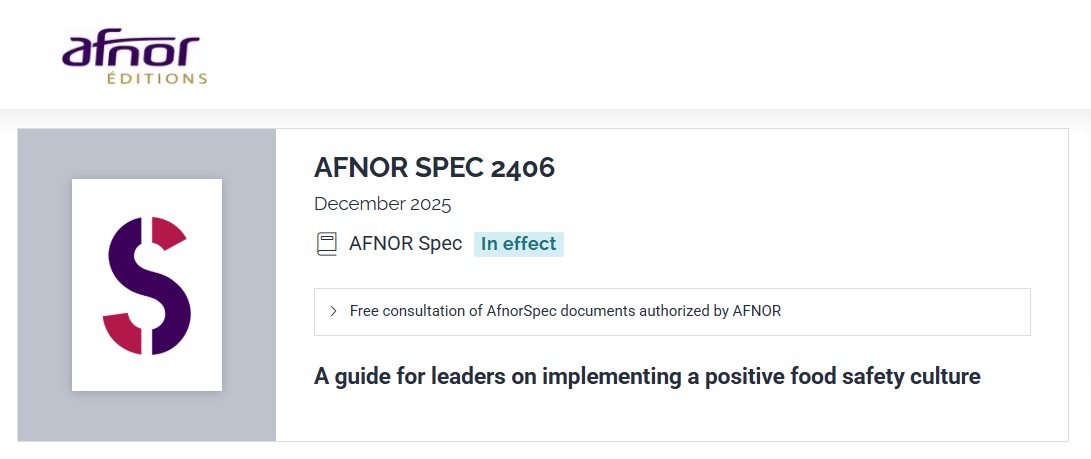Click the gold ÉDITIONS text under the logo
The image size is (1091, 459).
click(156, 79)
